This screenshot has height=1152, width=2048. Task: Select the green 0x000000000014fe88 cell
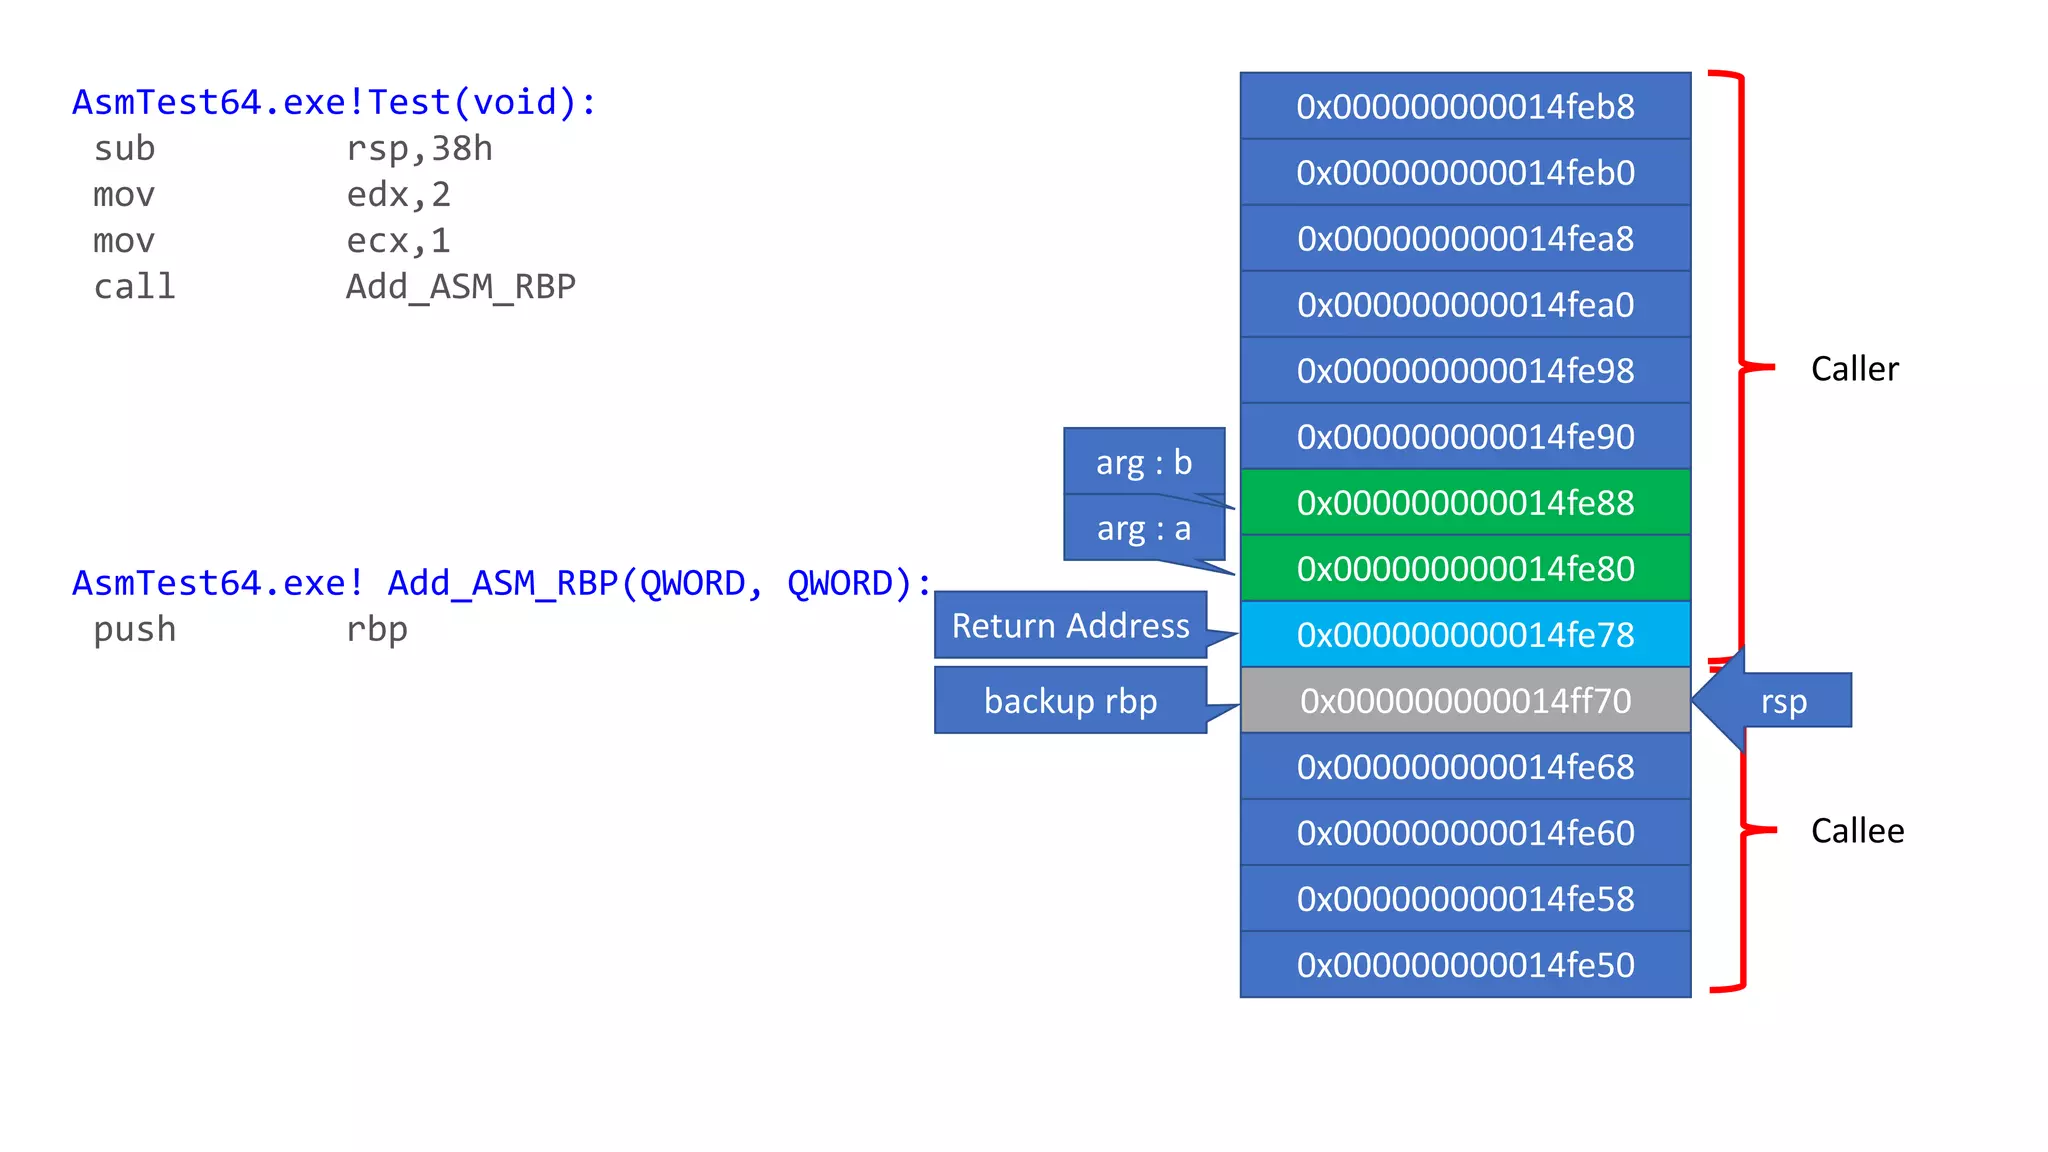[1465, 503]
